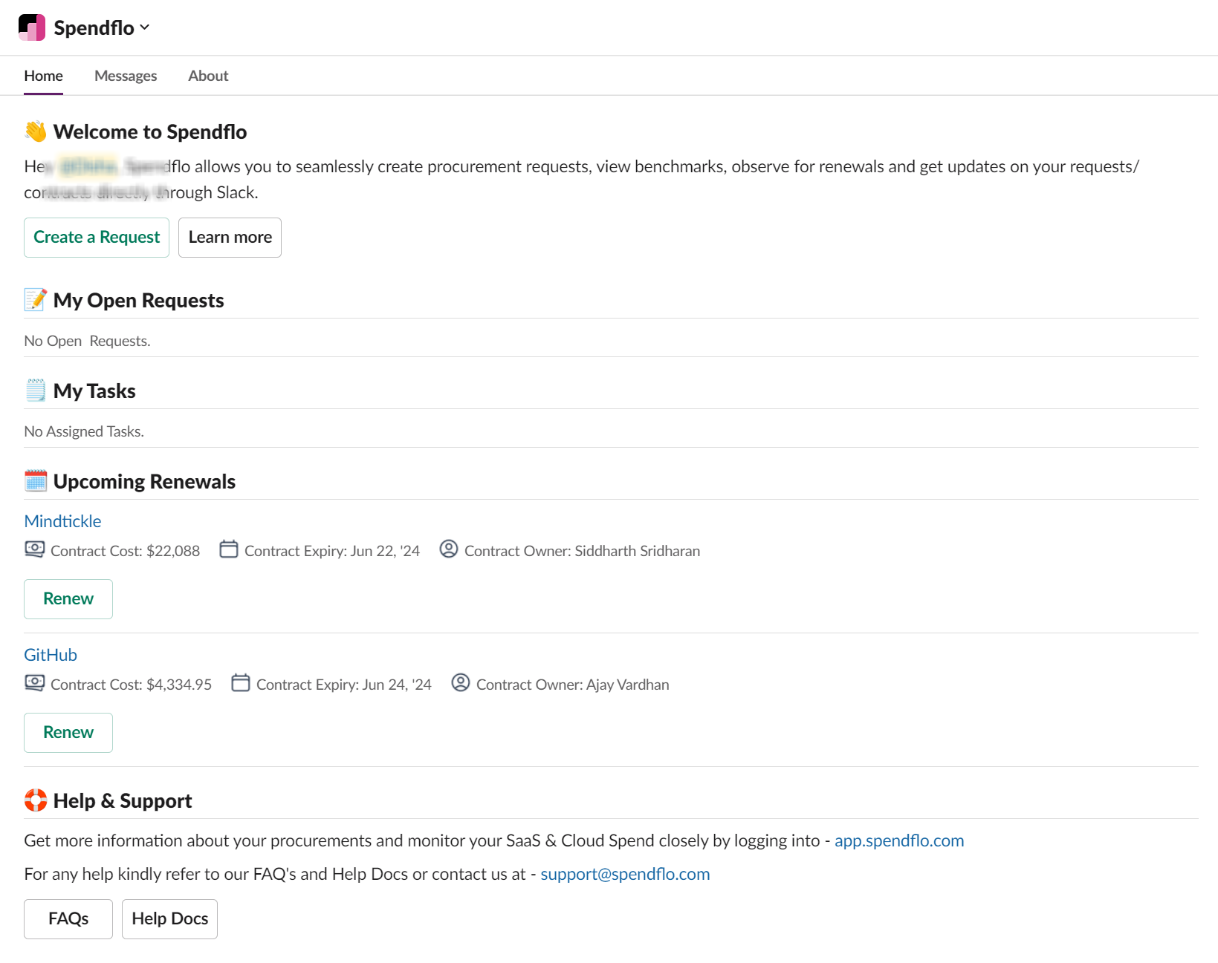Click the Learn more button
Screen dimensions: 1218x963
(230, 237)
